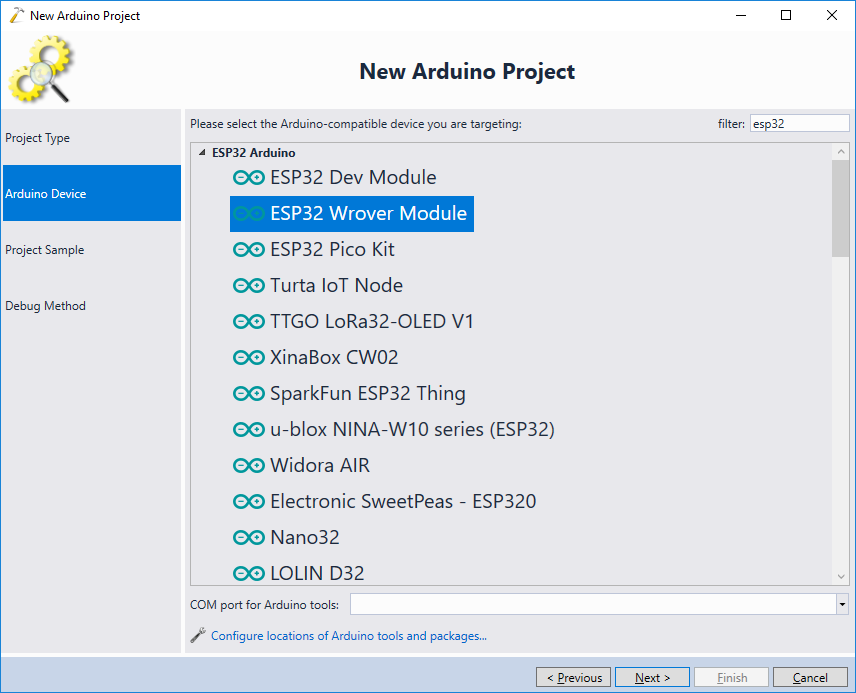This screenshot has height=693, width=856.
Task: Click the gears and magnifier wizard logo
Action: [41, 69]
